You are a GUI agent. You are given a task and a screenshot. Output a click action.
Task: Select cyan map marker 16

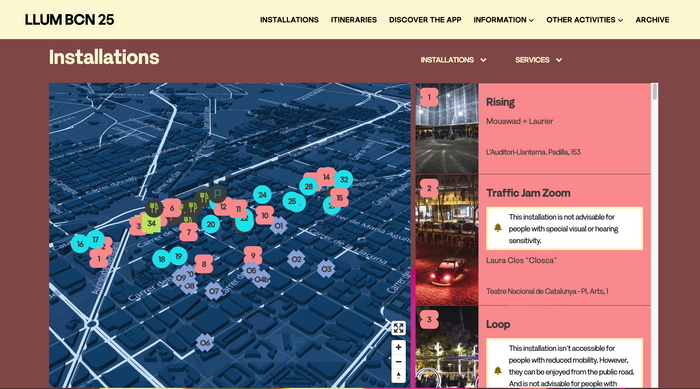80,244
